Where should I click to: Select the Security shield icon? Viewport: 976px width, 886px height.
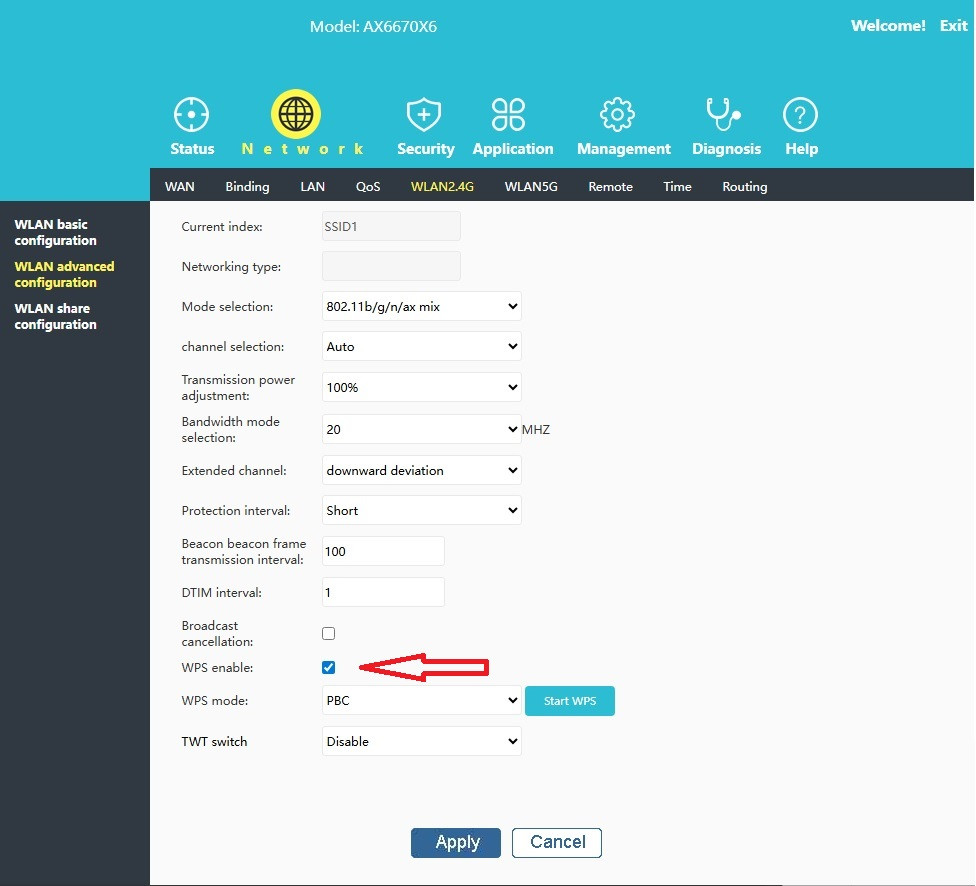coord(424,115)
